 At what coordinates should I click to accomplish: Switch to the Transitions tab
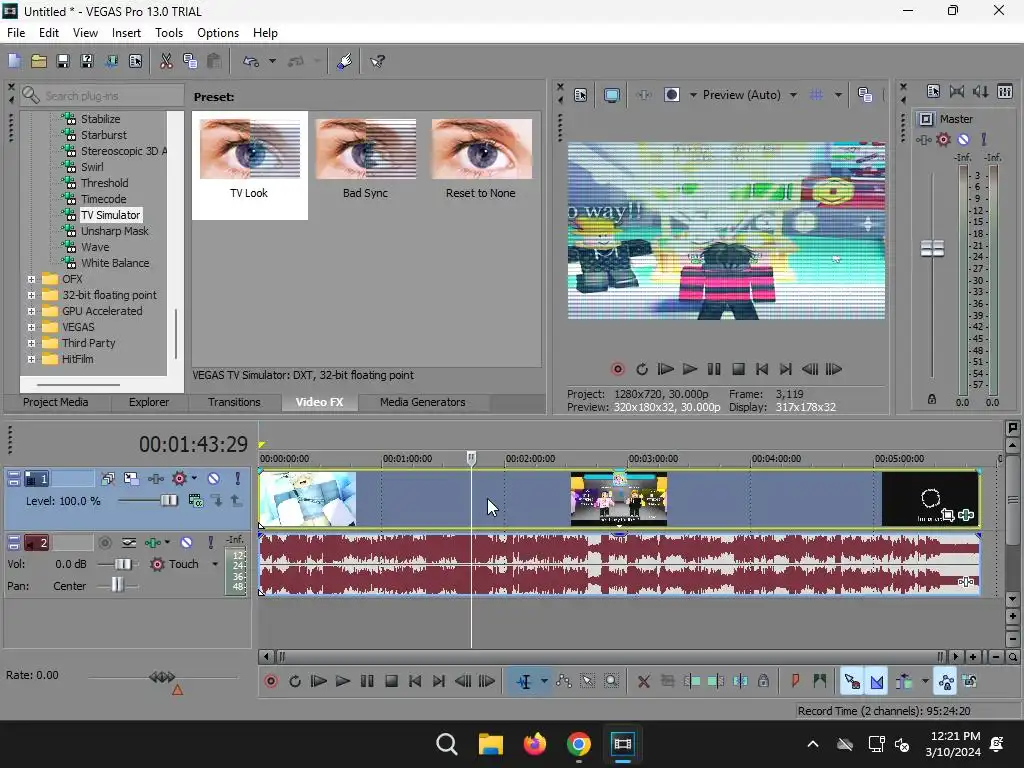point(234,402)
